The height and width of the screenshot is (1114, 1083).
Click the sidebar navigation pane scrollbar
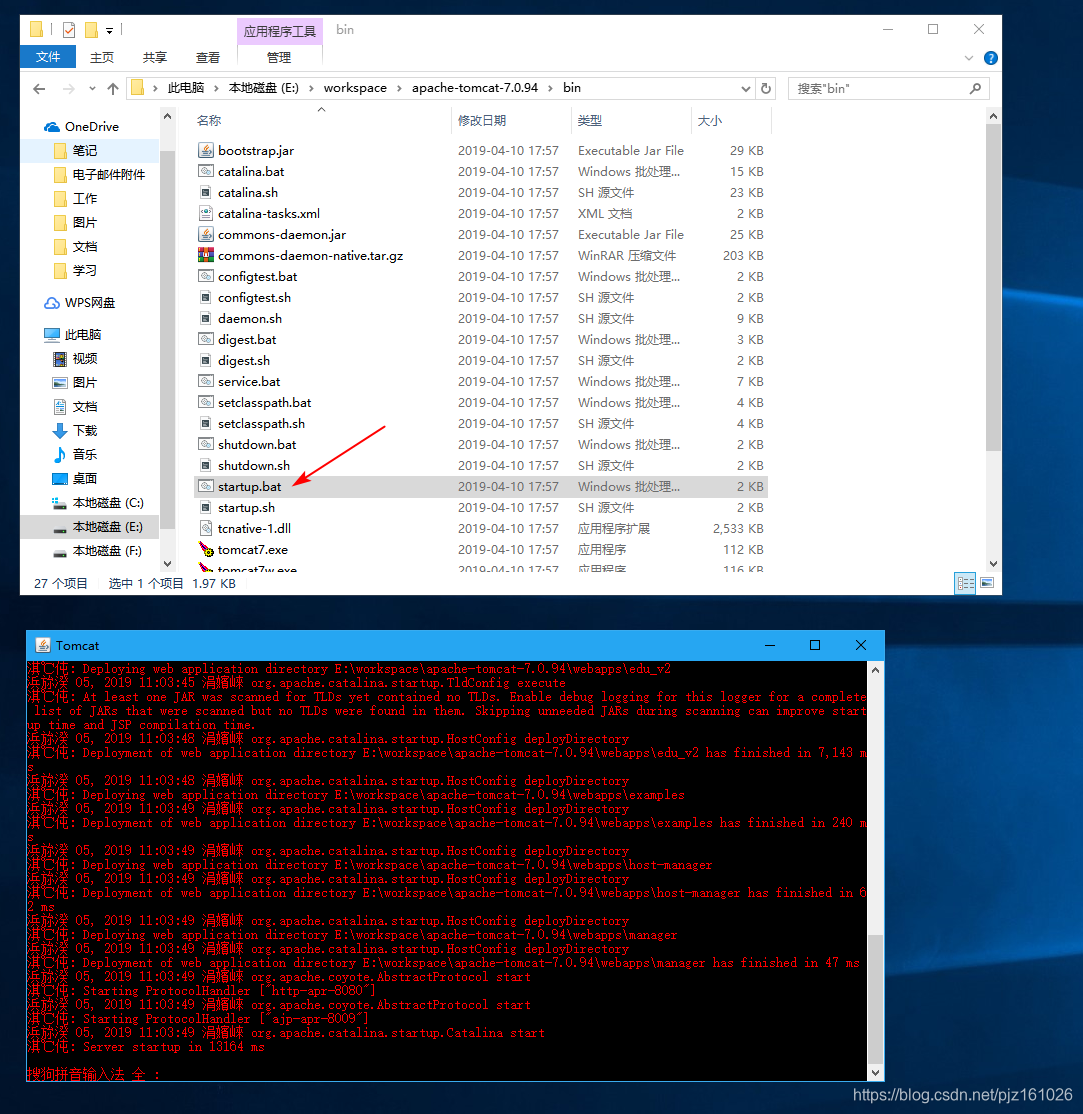coord(168,340)
